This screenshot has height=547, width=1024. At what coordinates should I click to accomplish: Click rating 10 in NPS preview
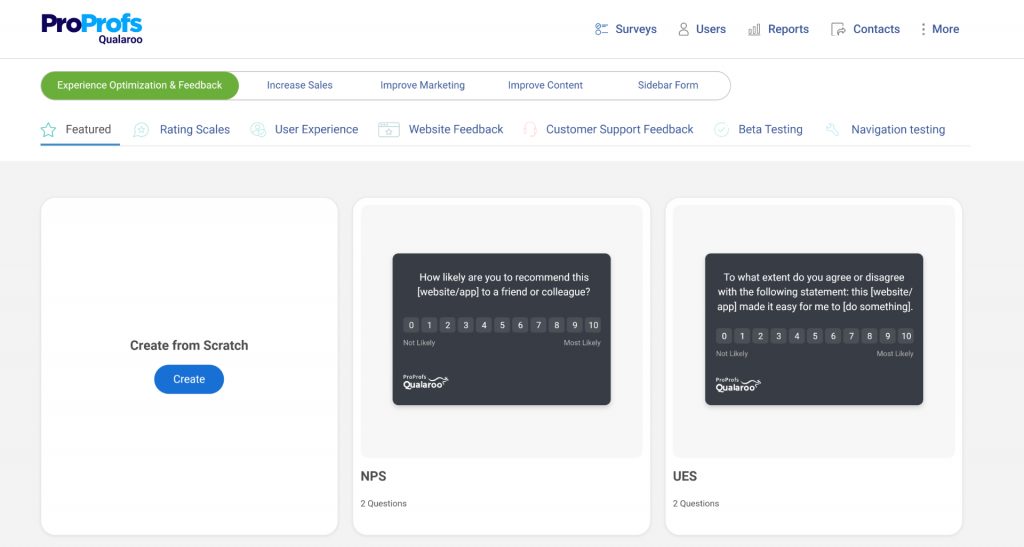click(593, 325)
